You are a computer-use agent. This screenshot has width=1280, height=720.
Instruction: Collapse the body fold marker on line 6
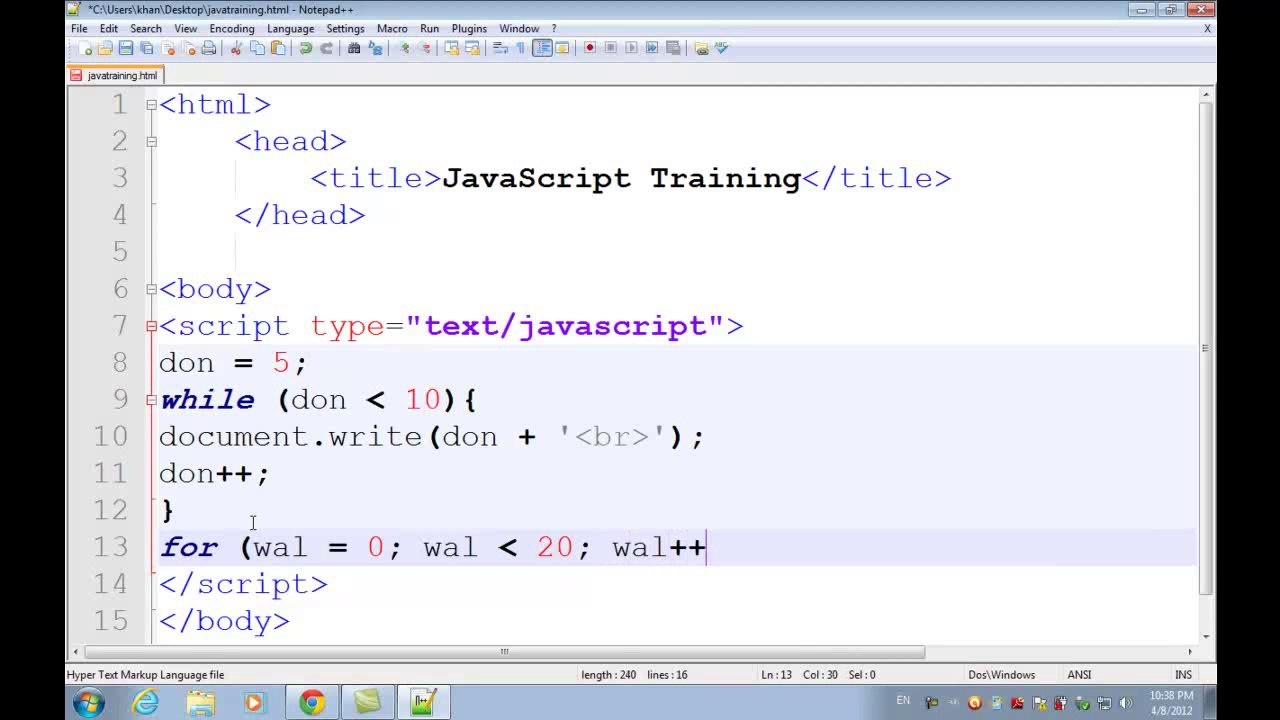(x=151, y=289)
